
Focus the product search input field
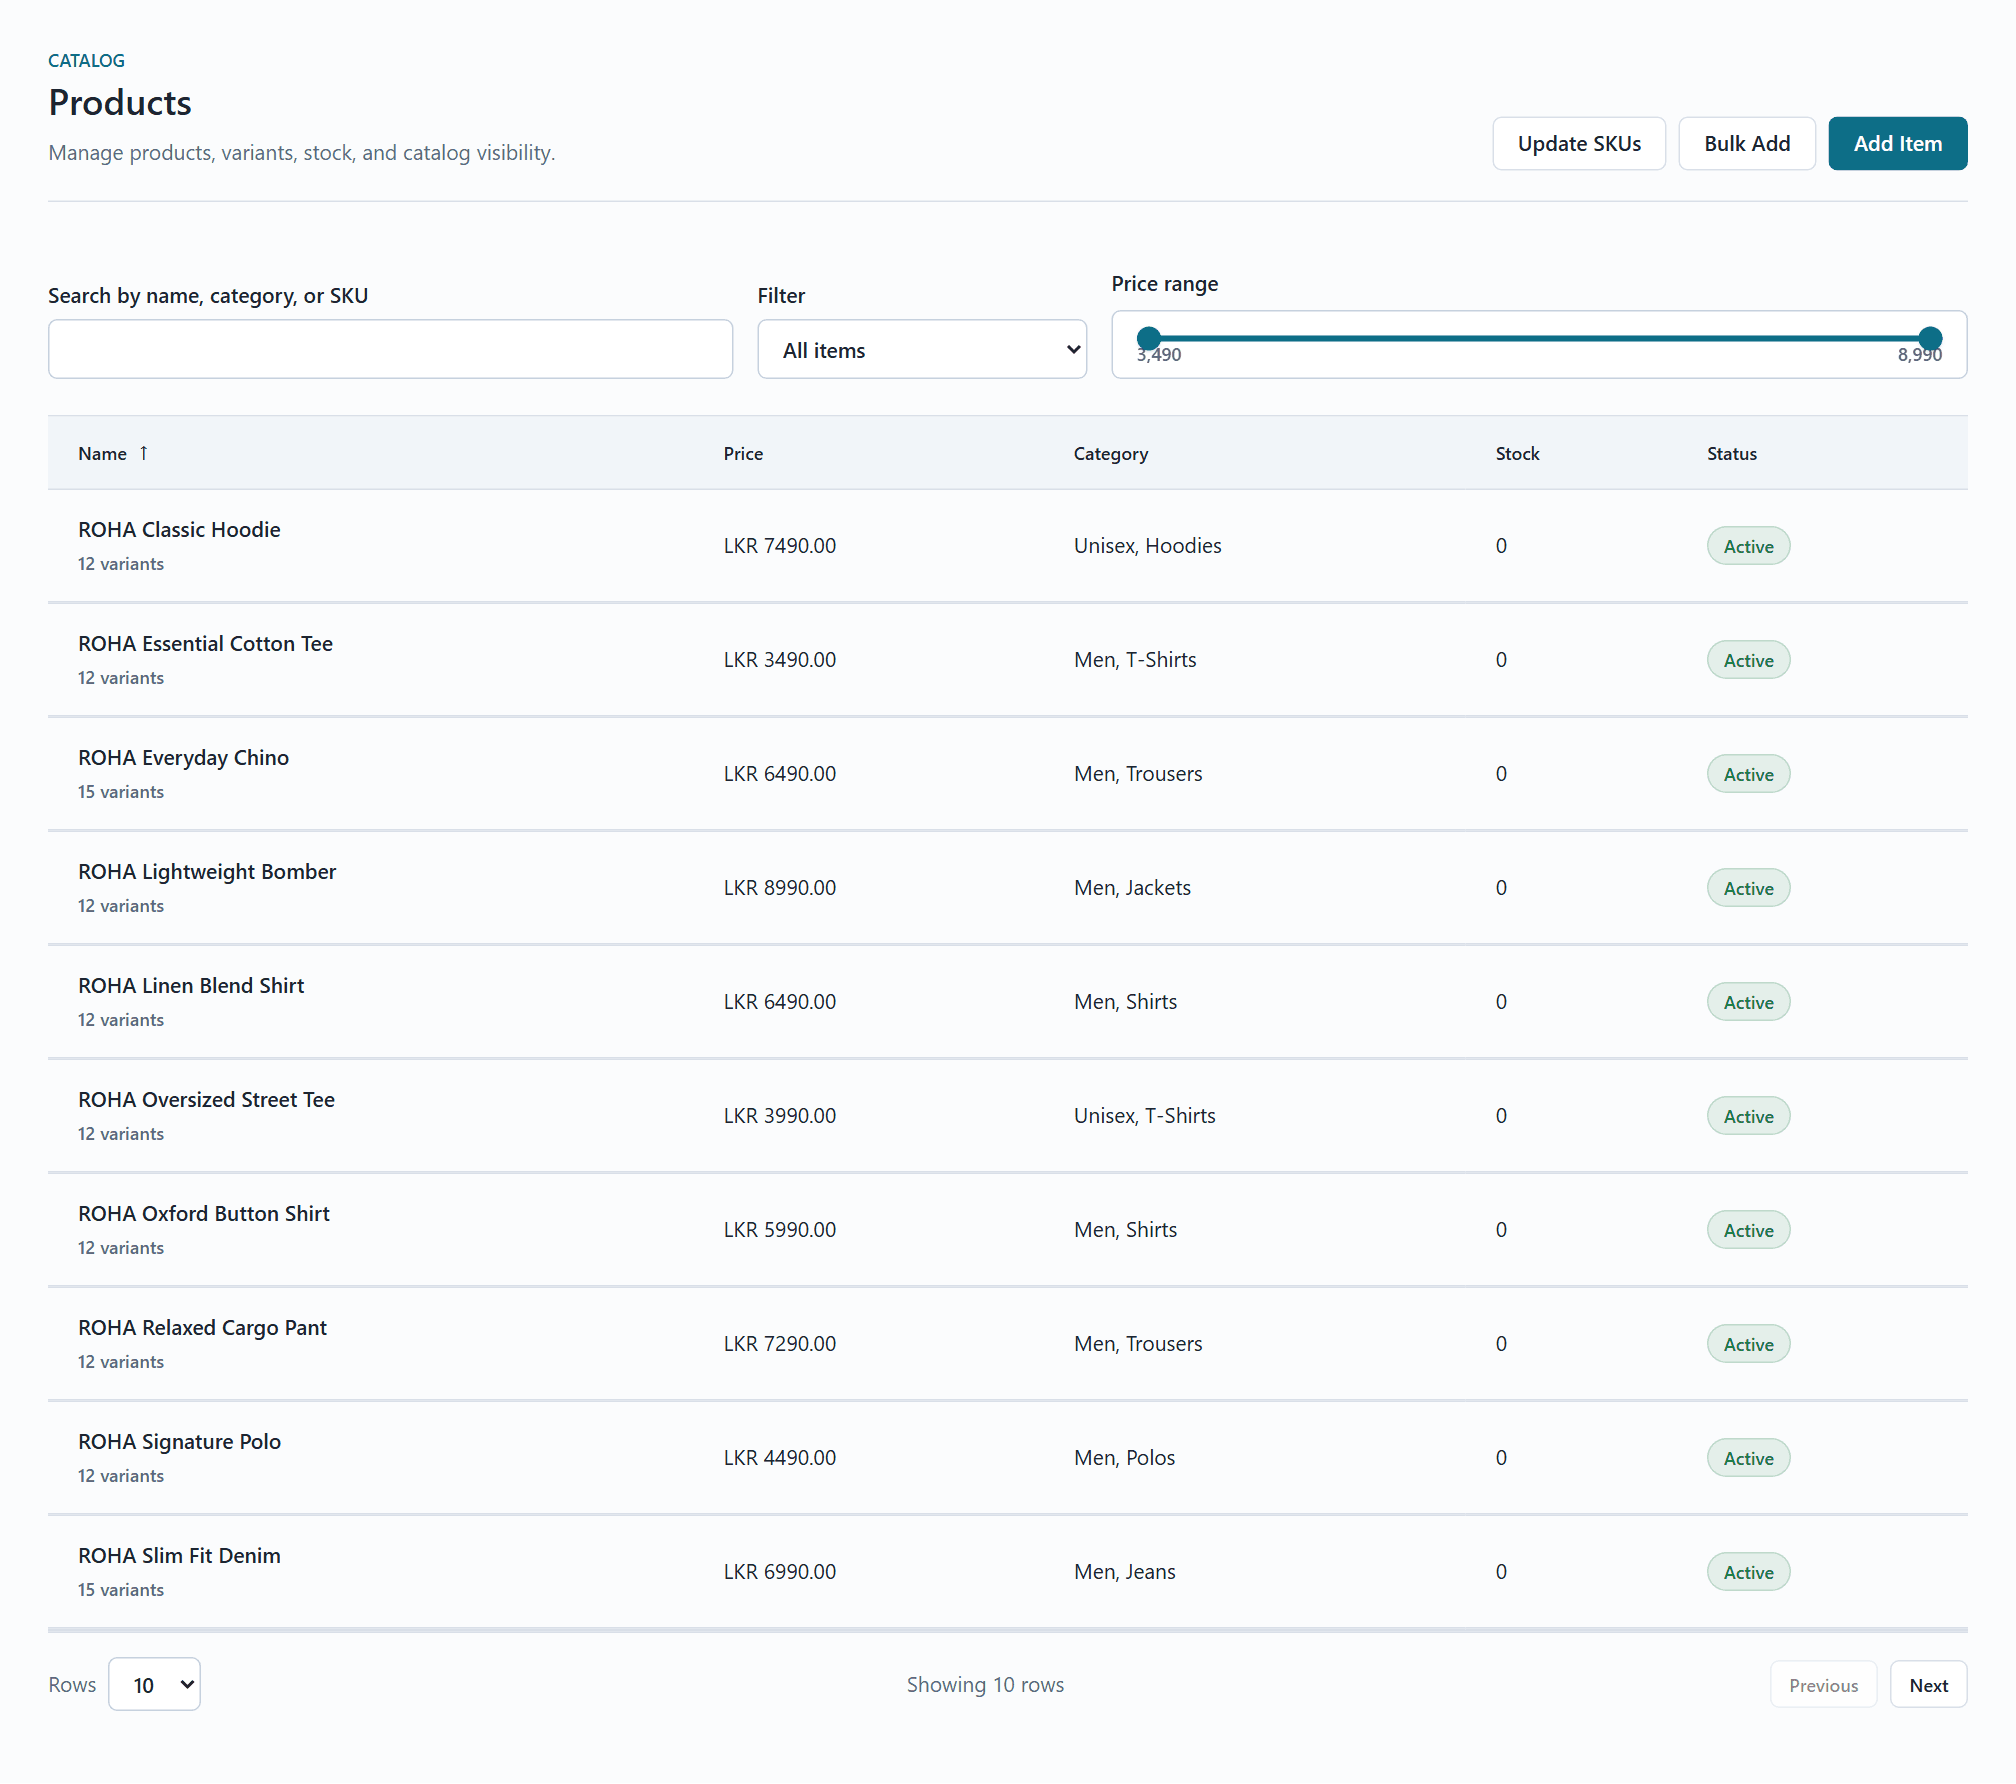390,349
